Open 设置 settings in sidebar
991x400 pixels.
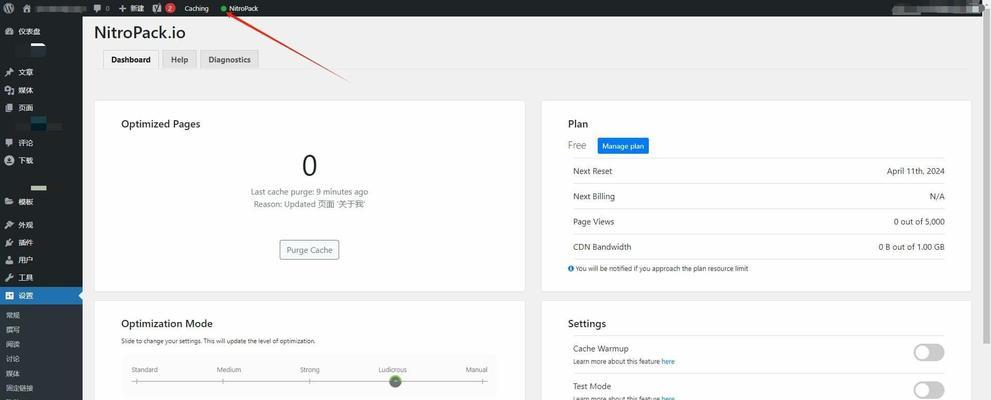point(41,296)
